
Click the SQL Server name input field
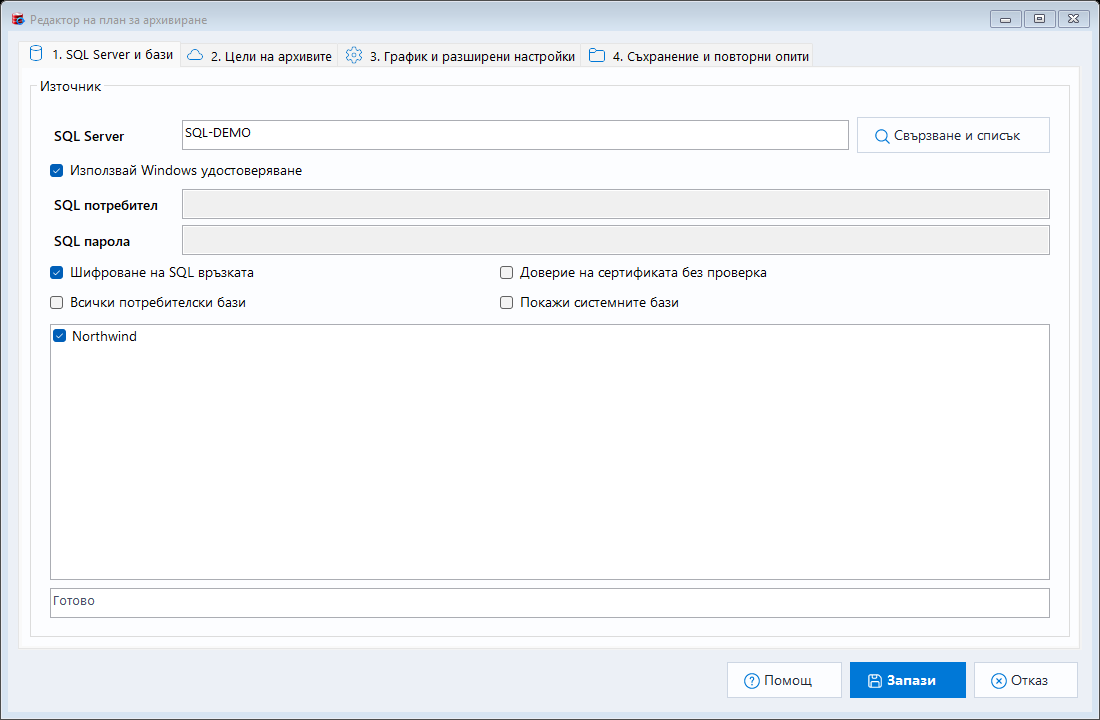click(515, 135)
